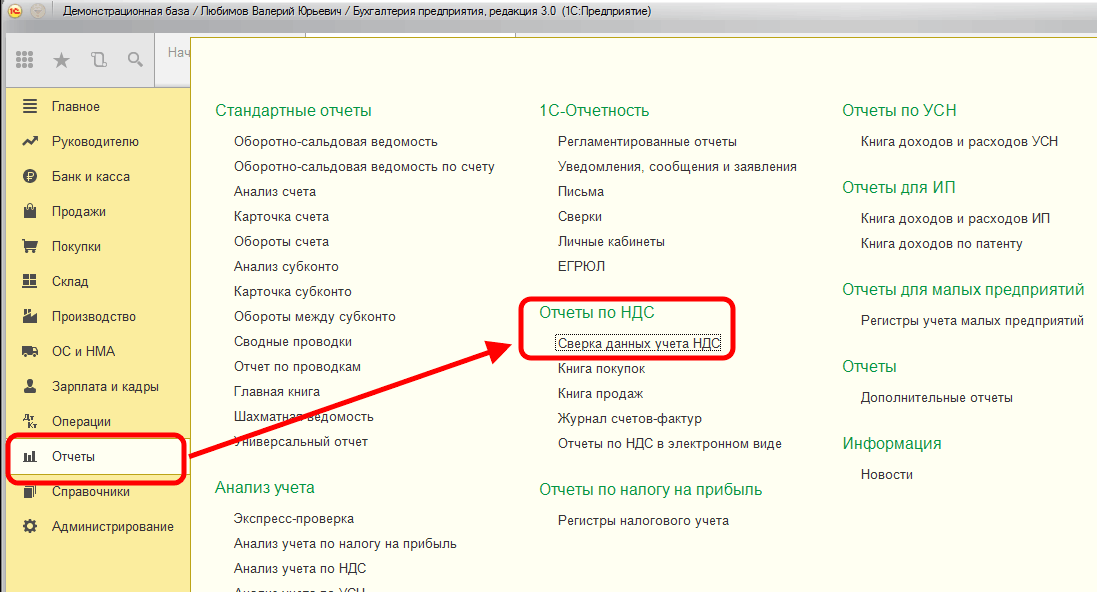This screenshot has width=1097, height=592.
Task: Open Favorites star icon
Action: 62,60
